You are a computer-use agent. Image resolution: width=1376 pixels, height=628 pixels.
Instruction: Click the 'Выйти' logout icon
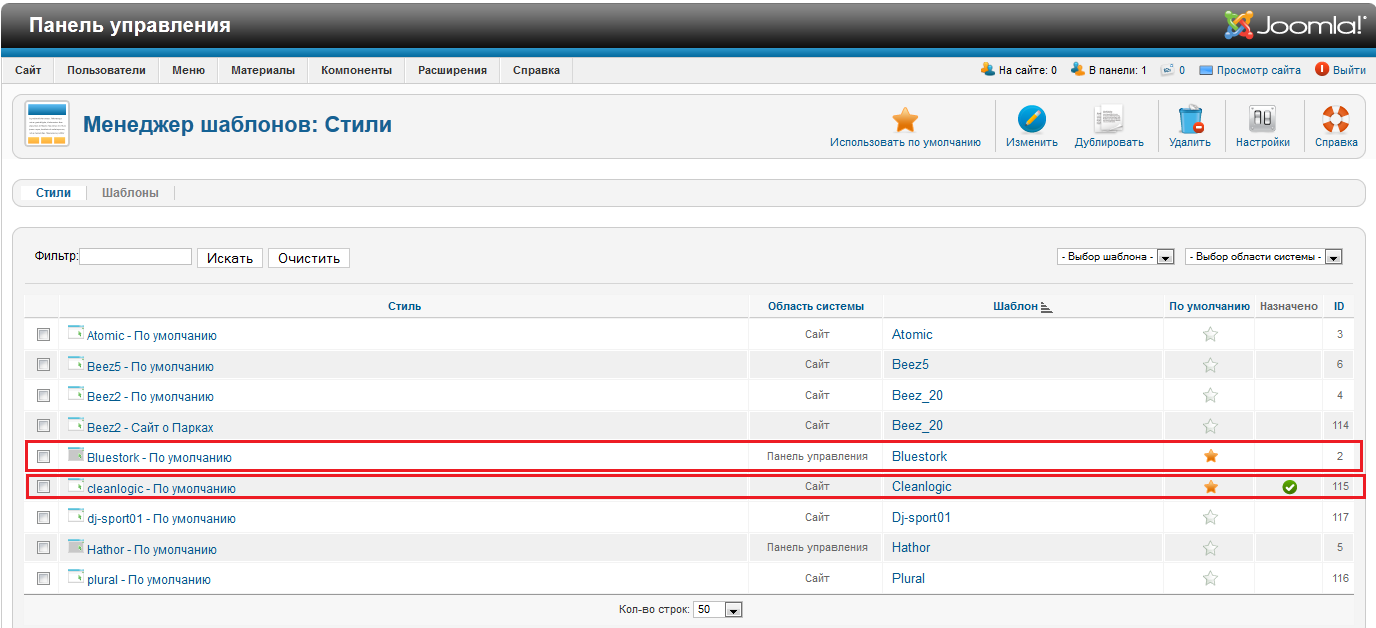click(x=1321, y=70)
